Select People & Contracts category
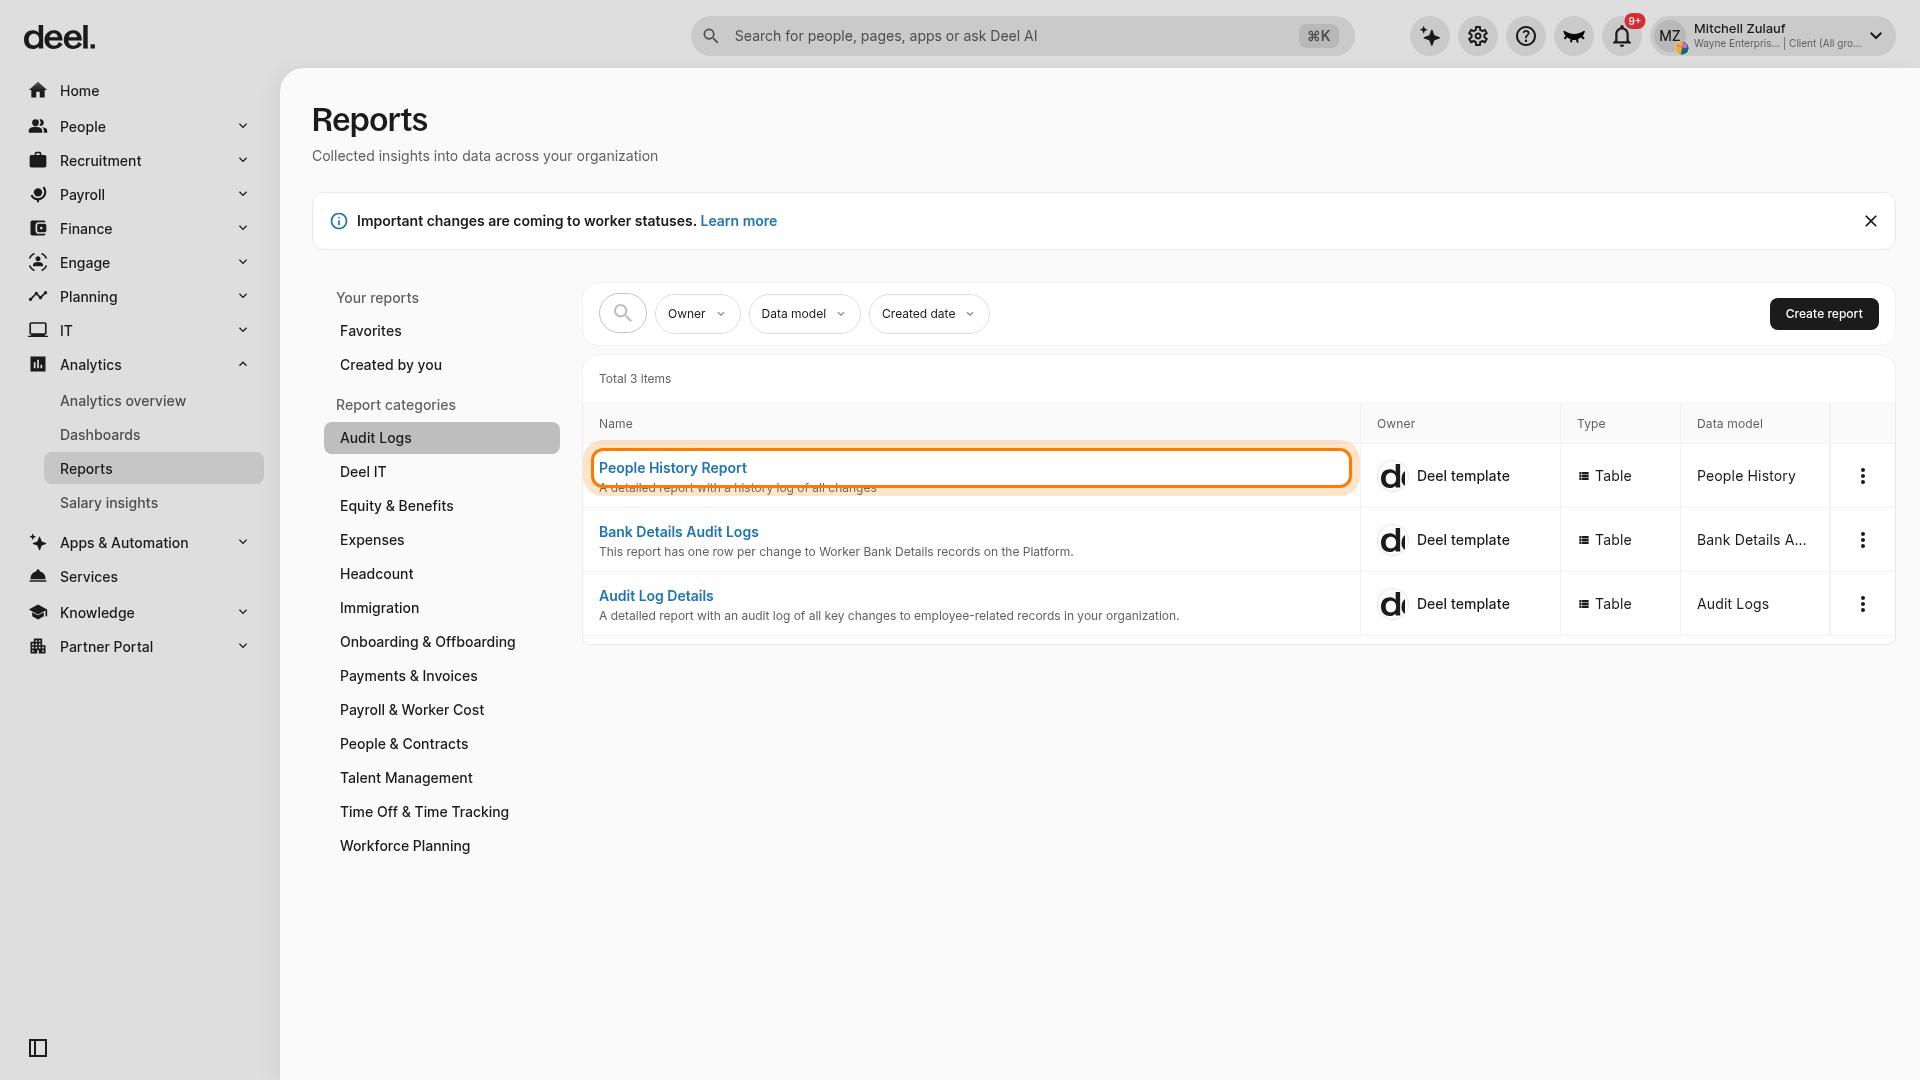This screenshot has height=1080, width=1920. [x=441, y=744]
